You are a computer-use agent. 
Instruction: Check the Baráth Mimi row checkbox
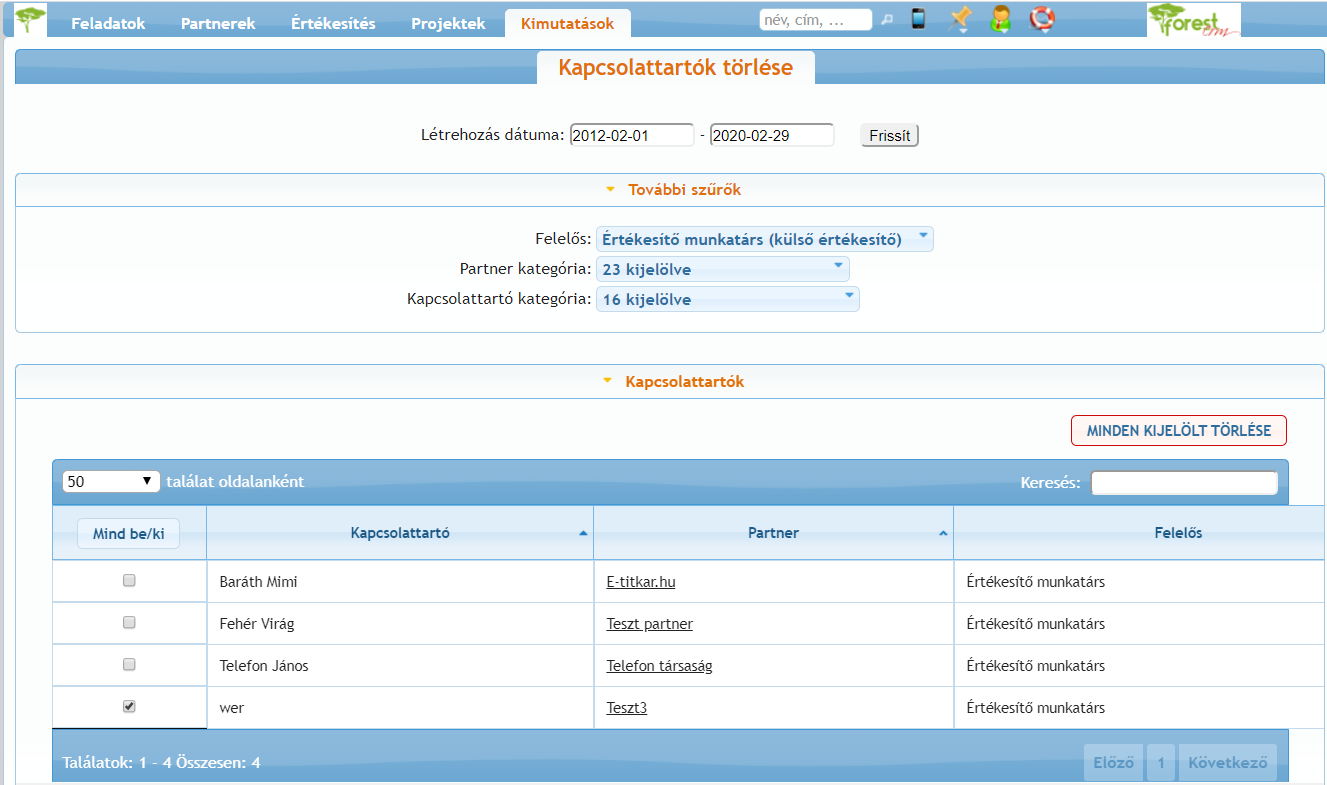click(129, 581)
